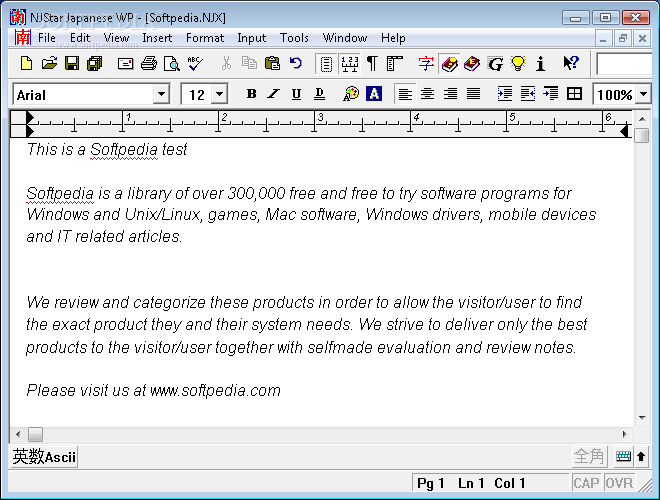The width and height of the screenshot is (660, 500).
Task: Toggle bold formatting
Action: 251,94
